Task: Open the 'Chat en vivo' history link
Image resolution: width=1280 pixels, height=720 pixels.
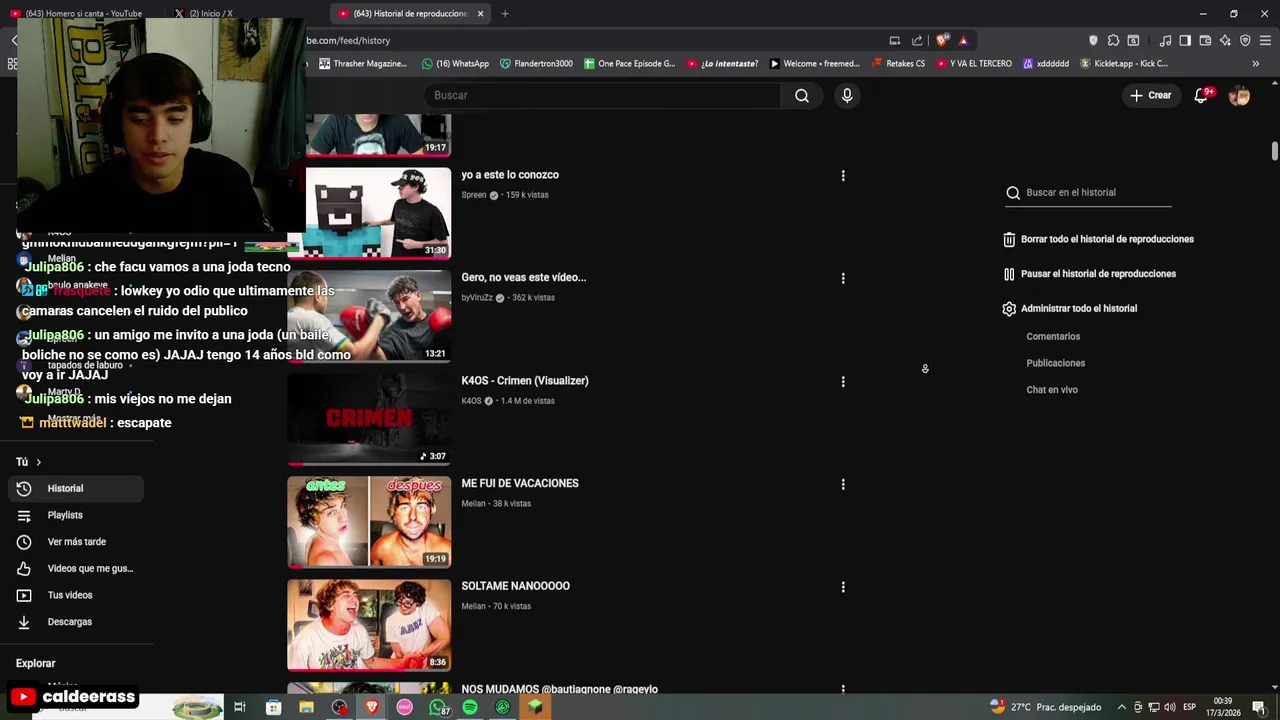Action: [x=1052, y=390]
